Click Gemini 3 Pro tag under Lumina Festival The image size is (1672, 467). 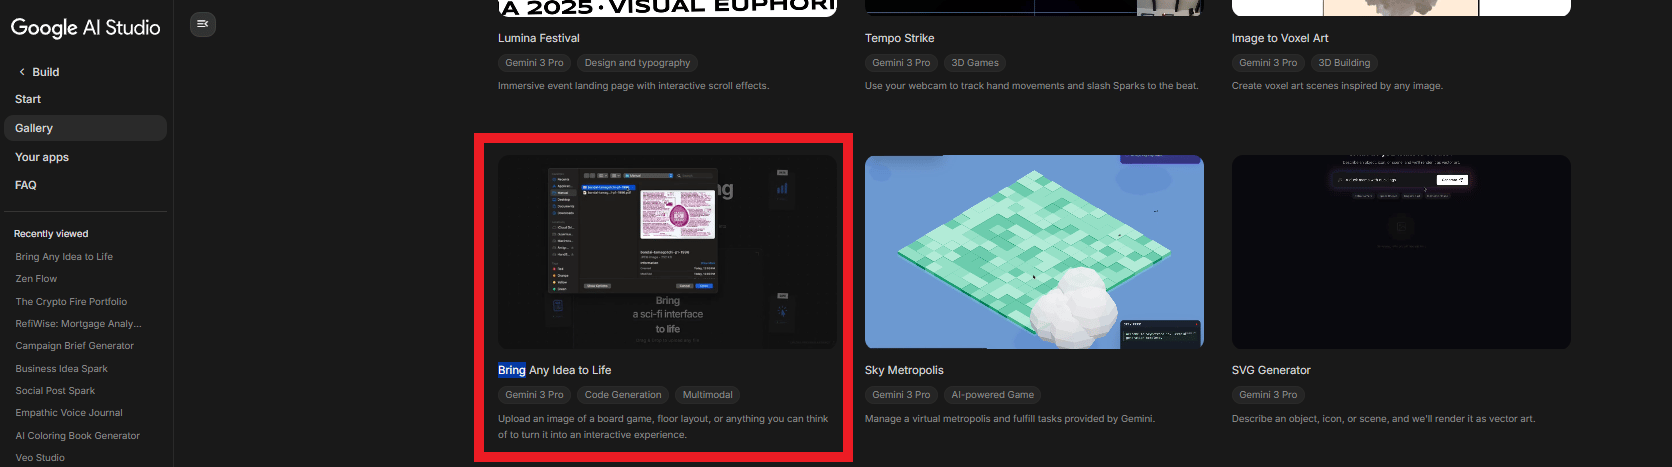point(534,63)
